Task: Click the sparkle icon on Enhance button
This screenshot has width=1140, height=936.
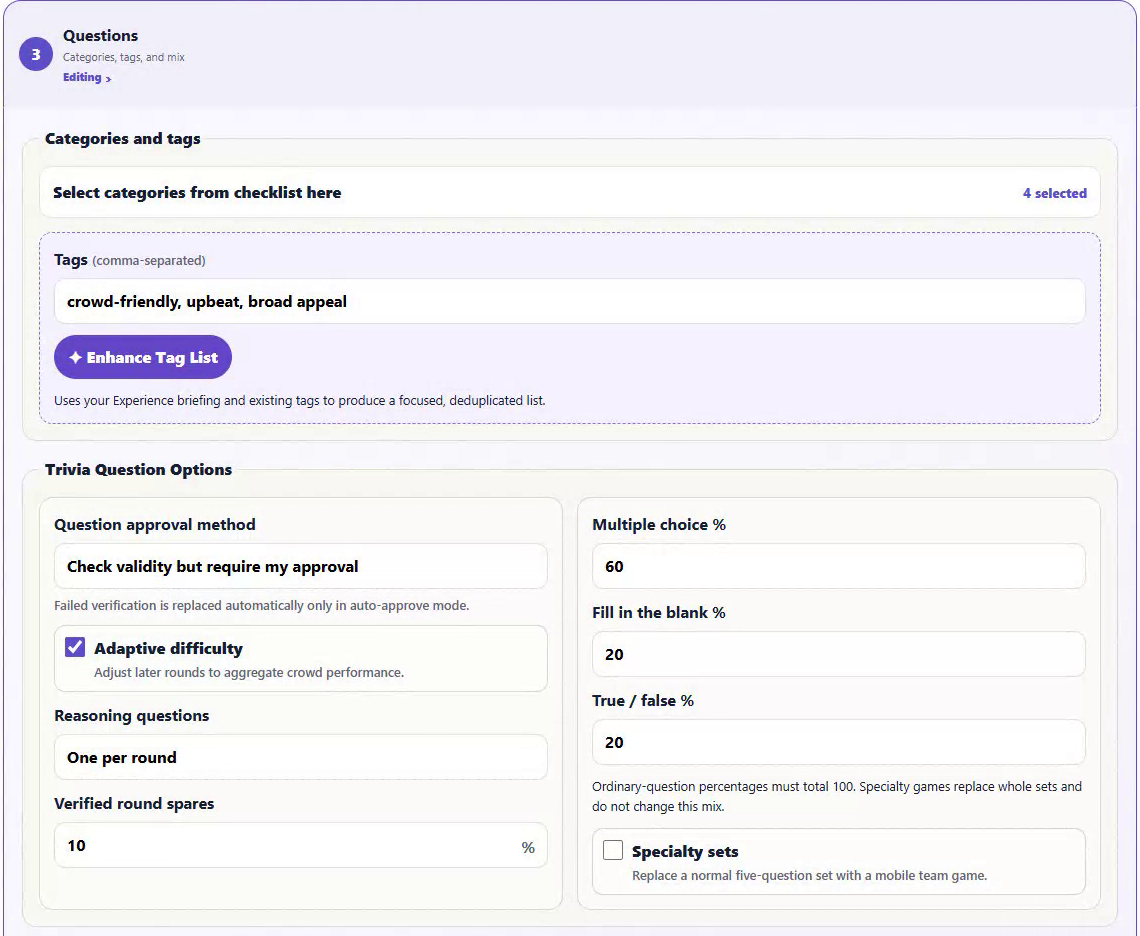Action: [x=75, y=357]
